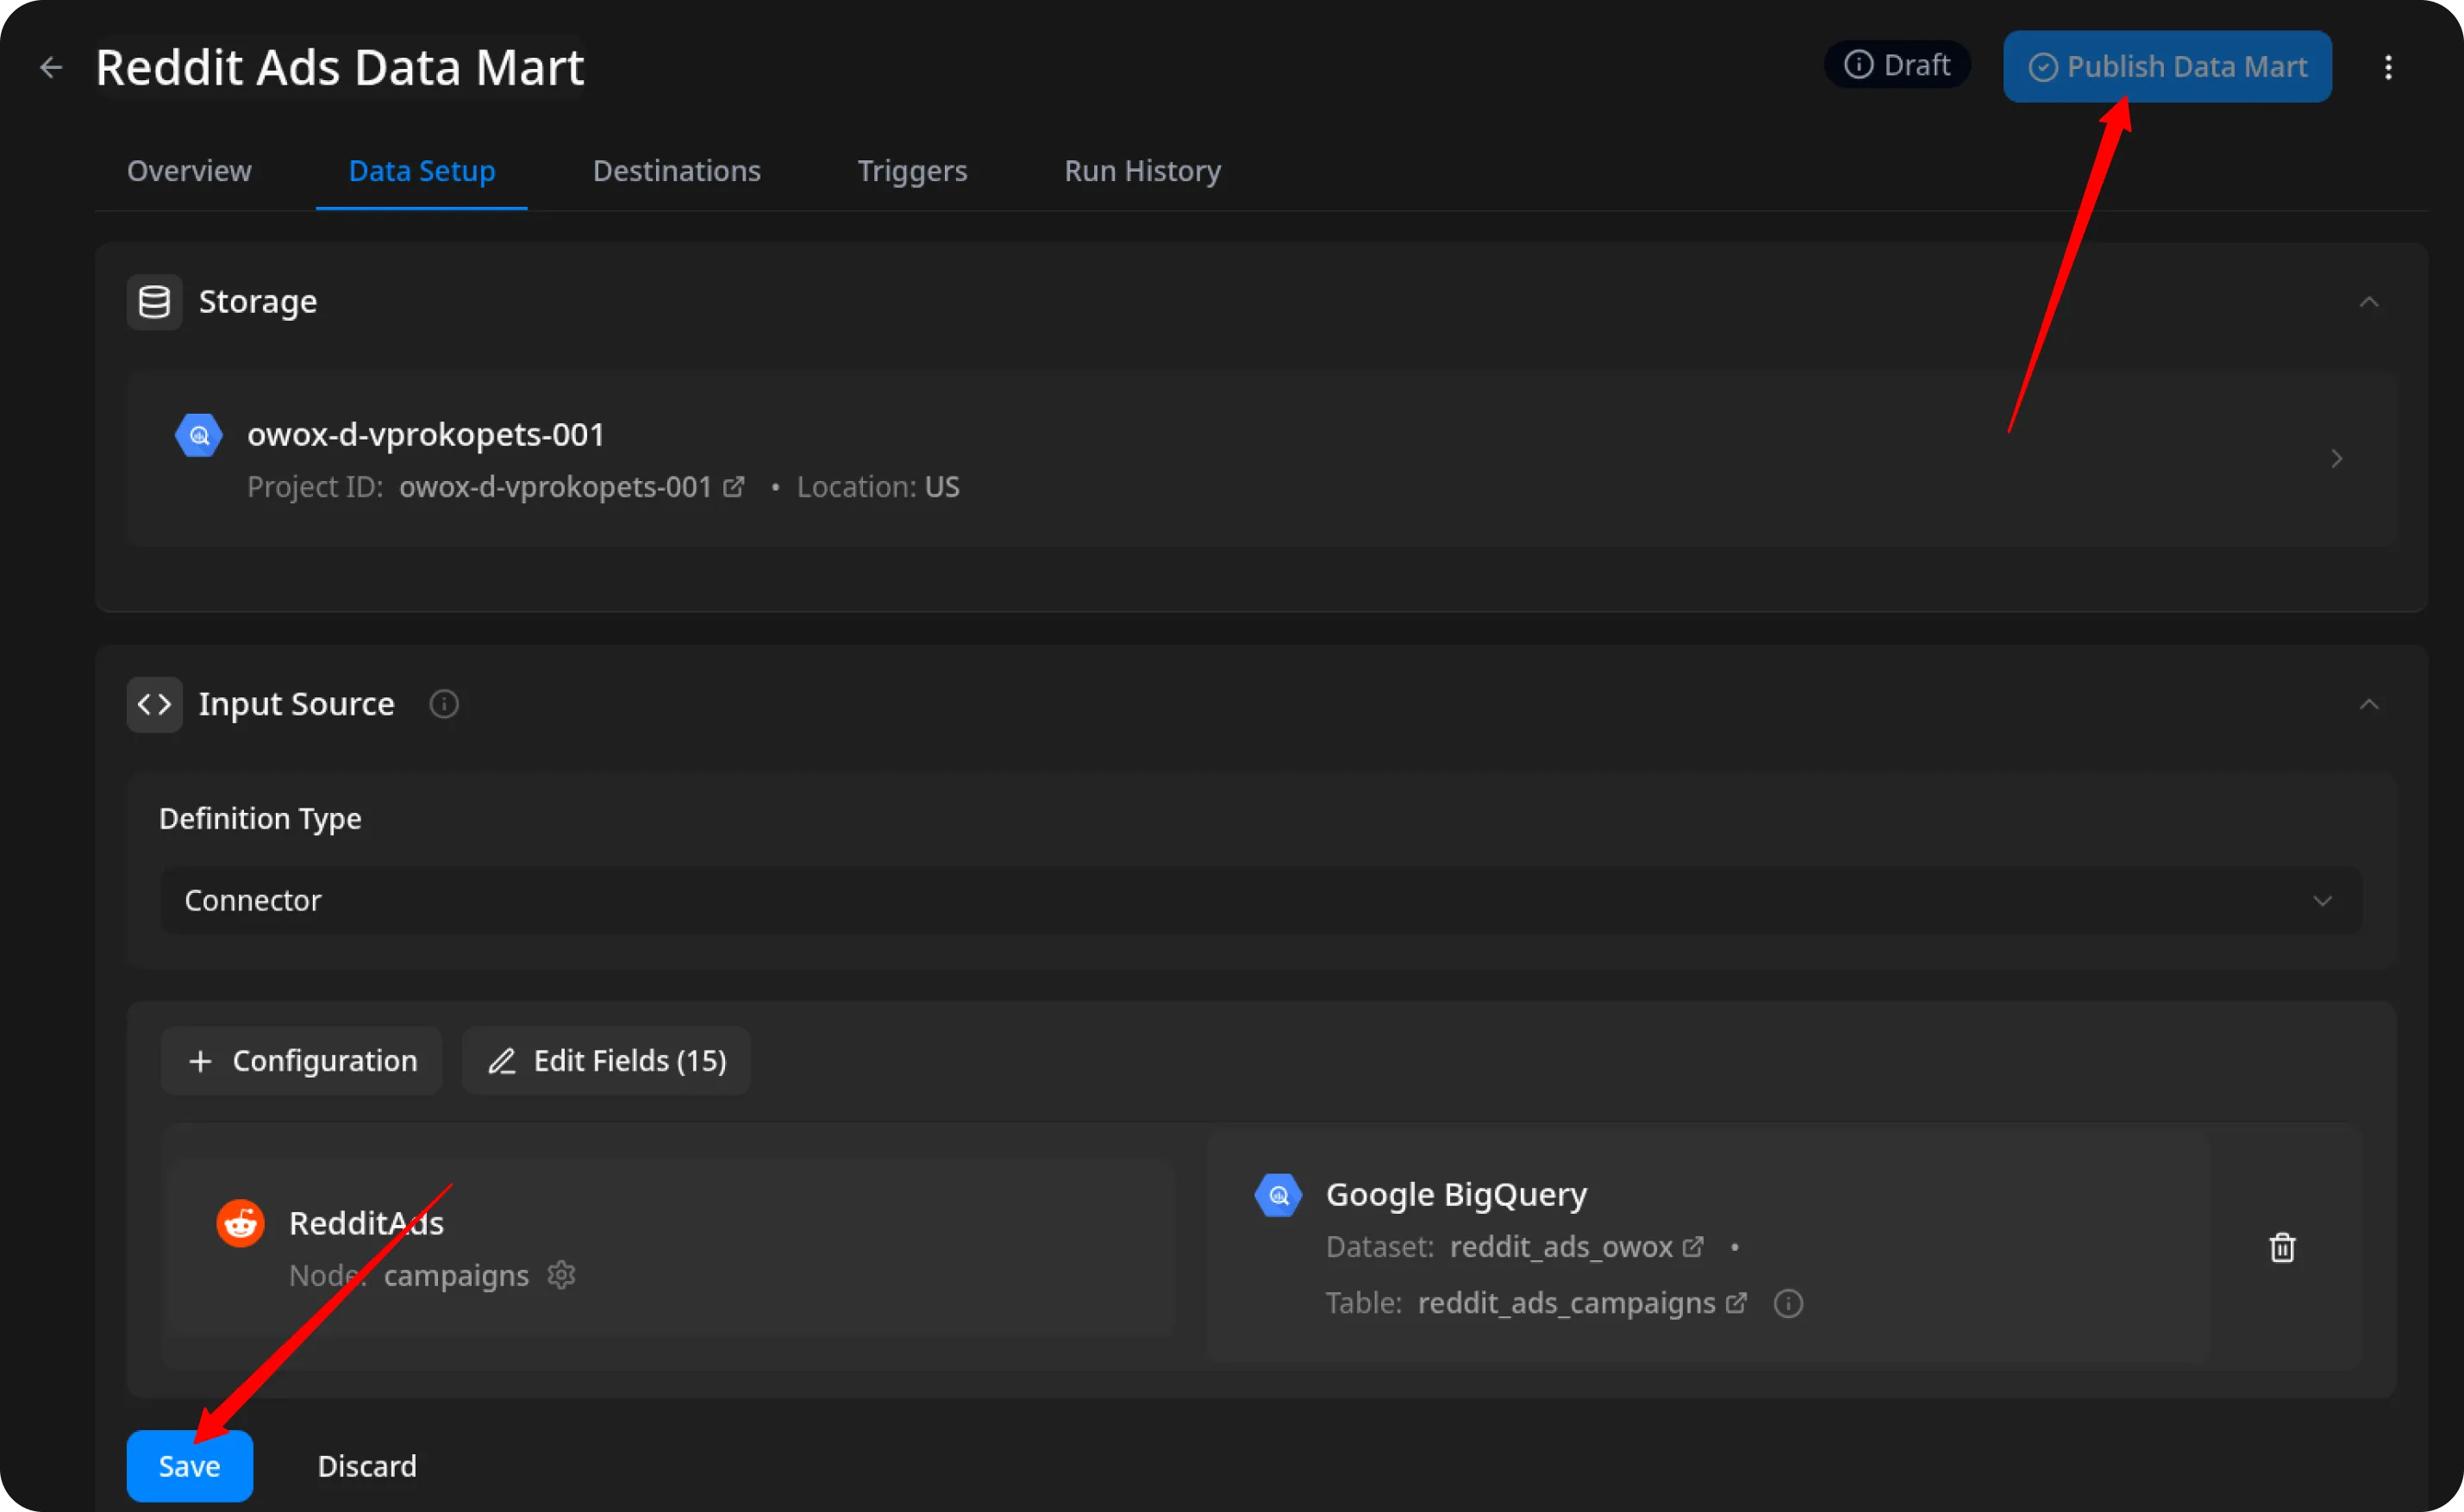
Task: Open Project ID external link icon
Action: pyautogui.click(x=734, y=487)
